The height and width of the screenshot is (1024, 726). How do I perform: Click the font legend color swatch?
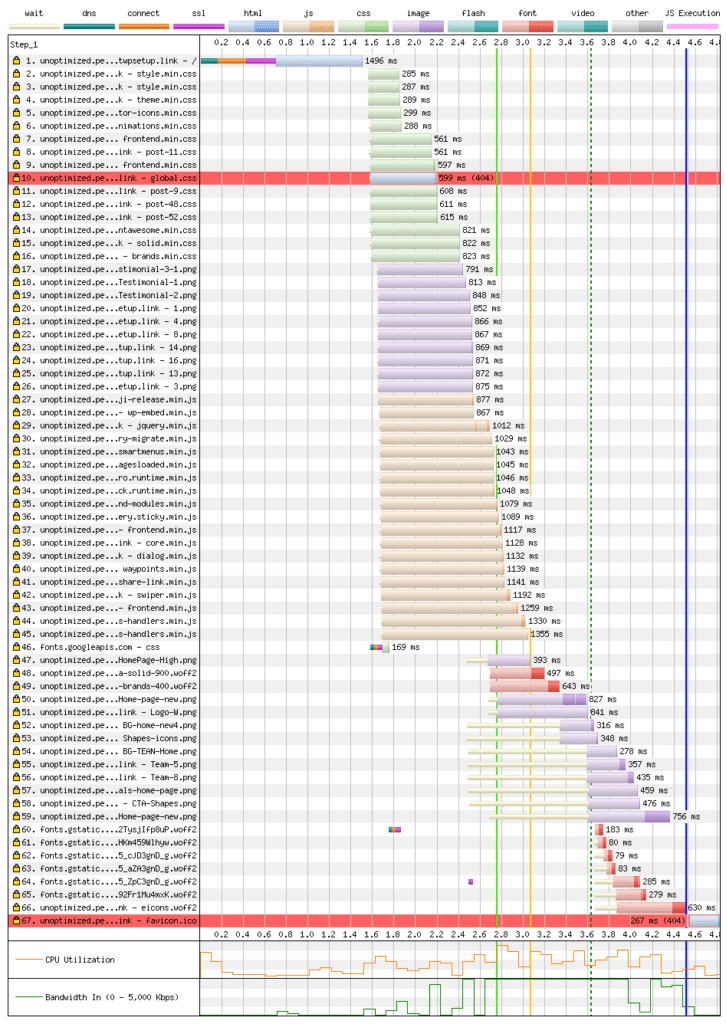(x=528, y=26)
